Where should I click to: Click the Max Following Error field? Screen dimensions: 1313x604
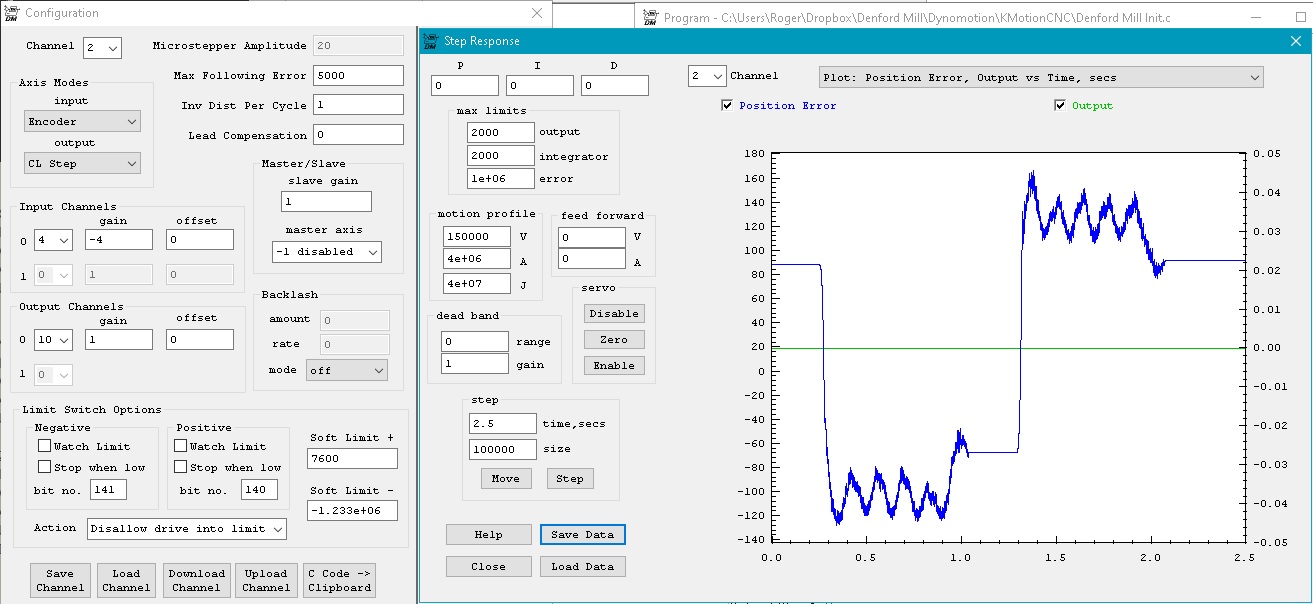coord(357,76)
